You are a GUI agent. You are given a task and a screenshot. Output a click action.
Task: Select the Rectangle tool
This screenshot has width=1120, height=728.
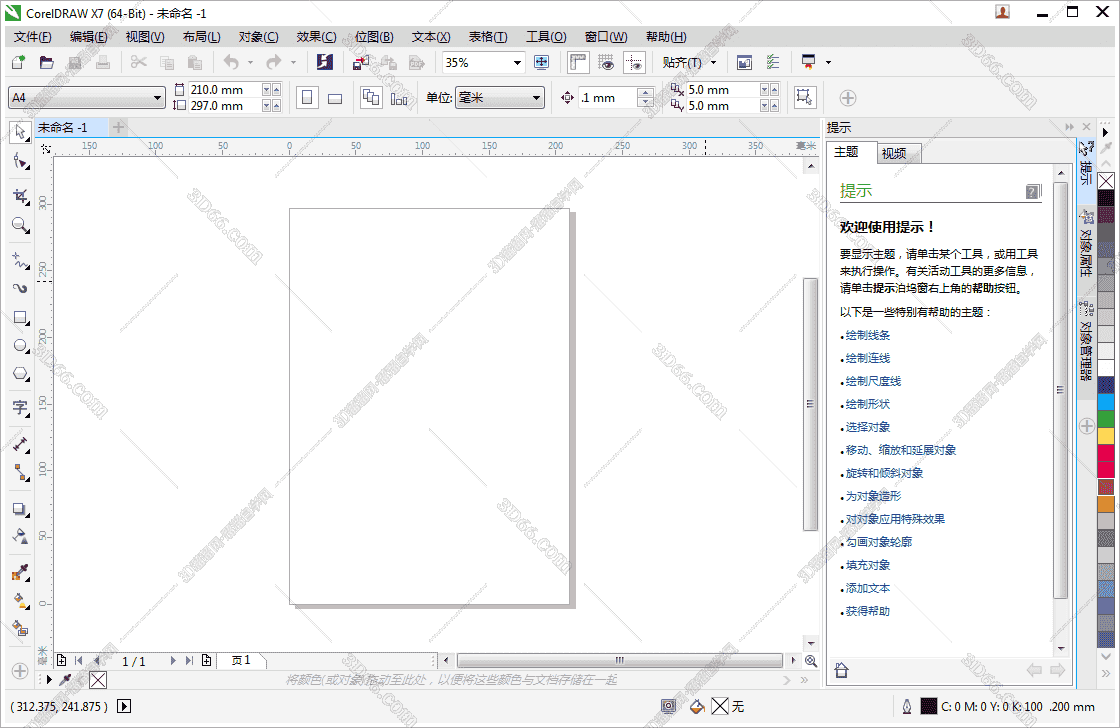pyautogui.click(x=20, y=318)
